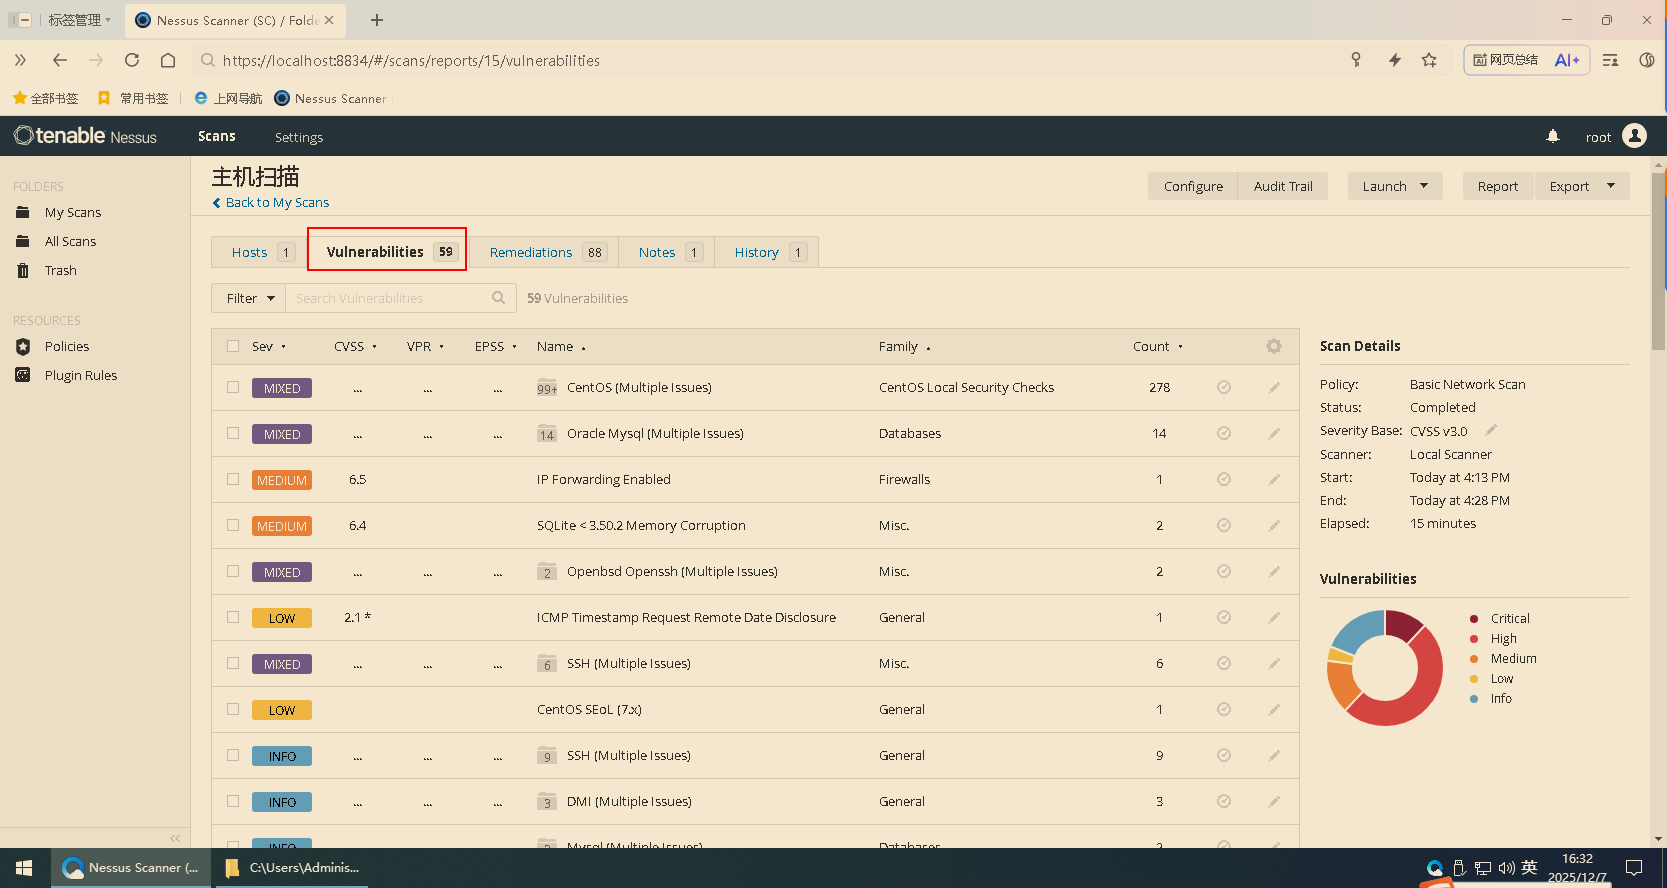Click the Back to My Scans link
The width and height of the screenshot is (1667, 888).
[x=277, y=202]
